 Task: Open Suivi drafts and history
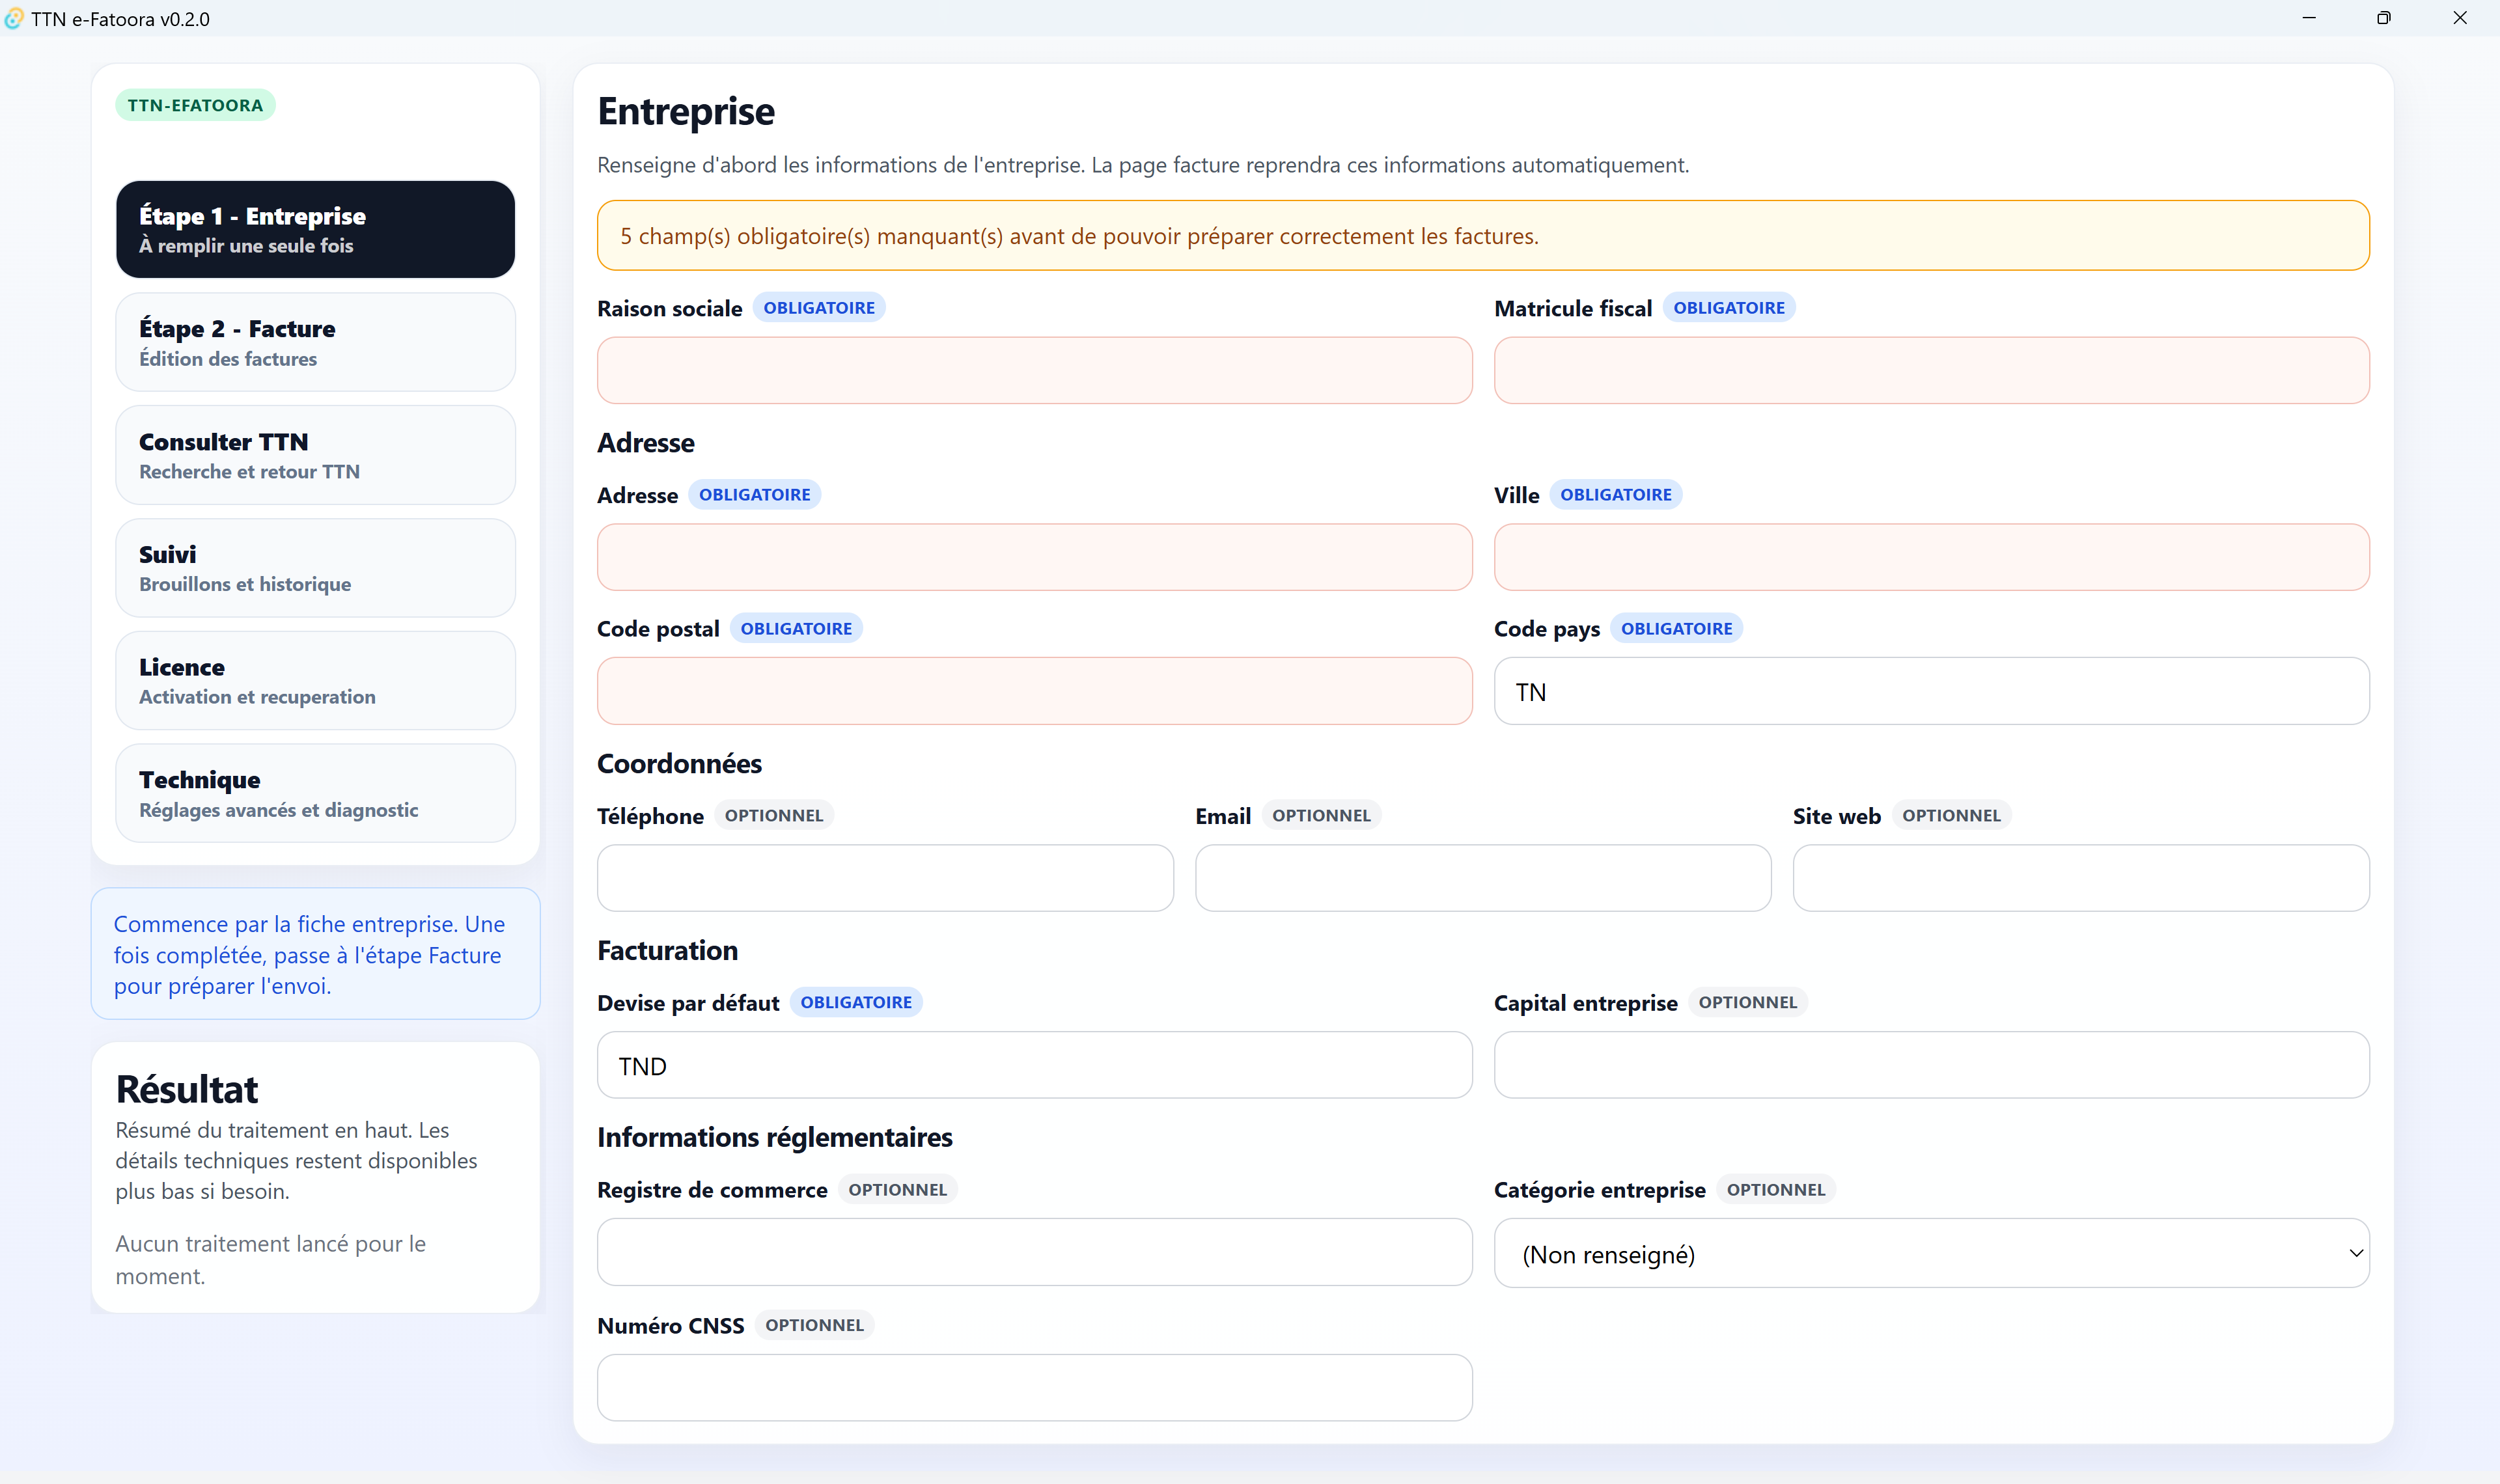315,568
